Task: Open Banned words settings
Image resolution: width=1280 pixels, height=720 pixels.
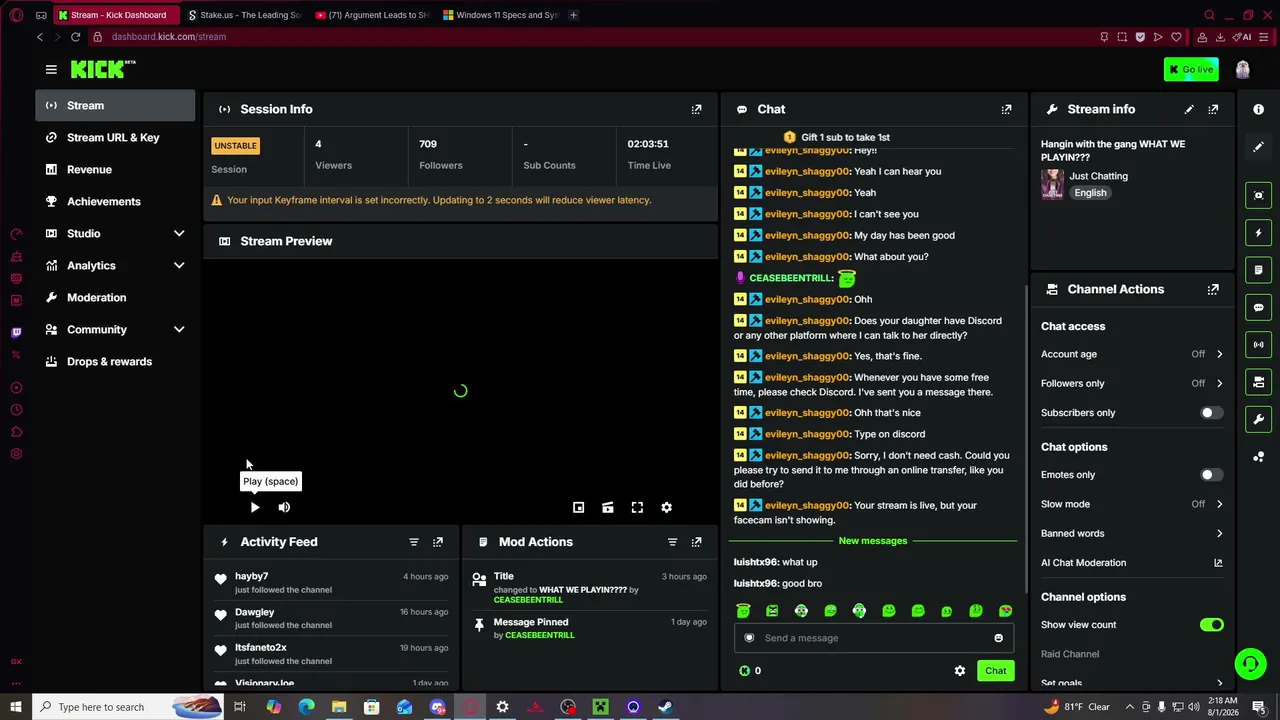Action: (x=1132, y=533)
